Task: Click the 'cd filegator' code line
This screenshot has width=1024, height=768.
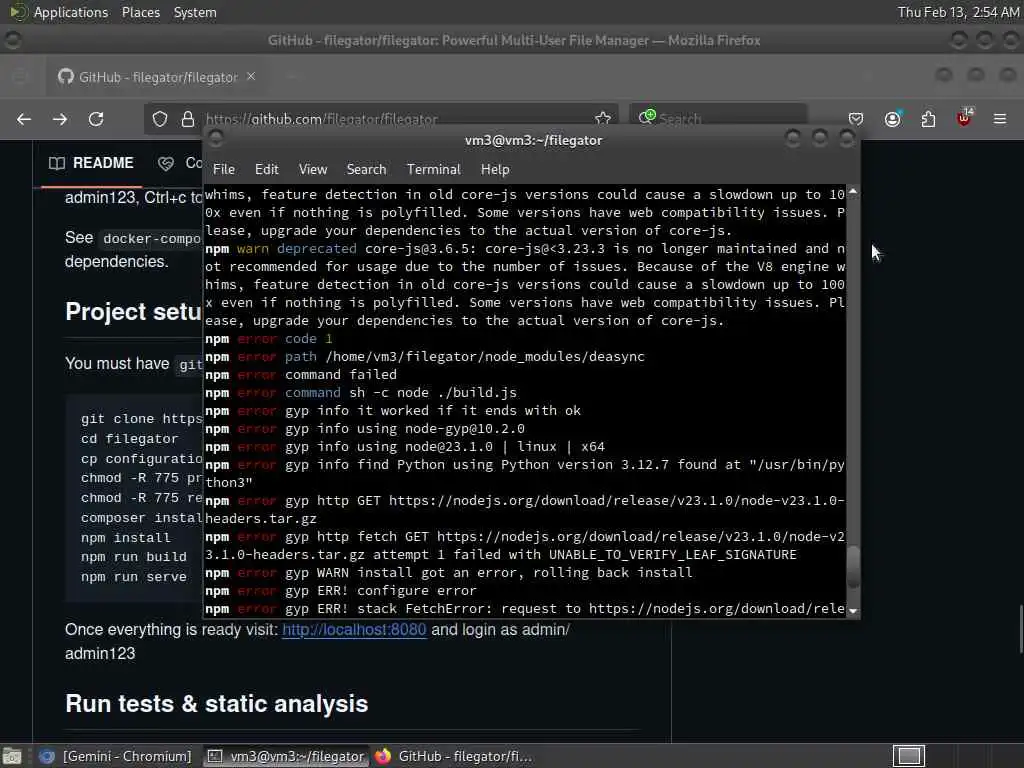Action: pos(129,439)
